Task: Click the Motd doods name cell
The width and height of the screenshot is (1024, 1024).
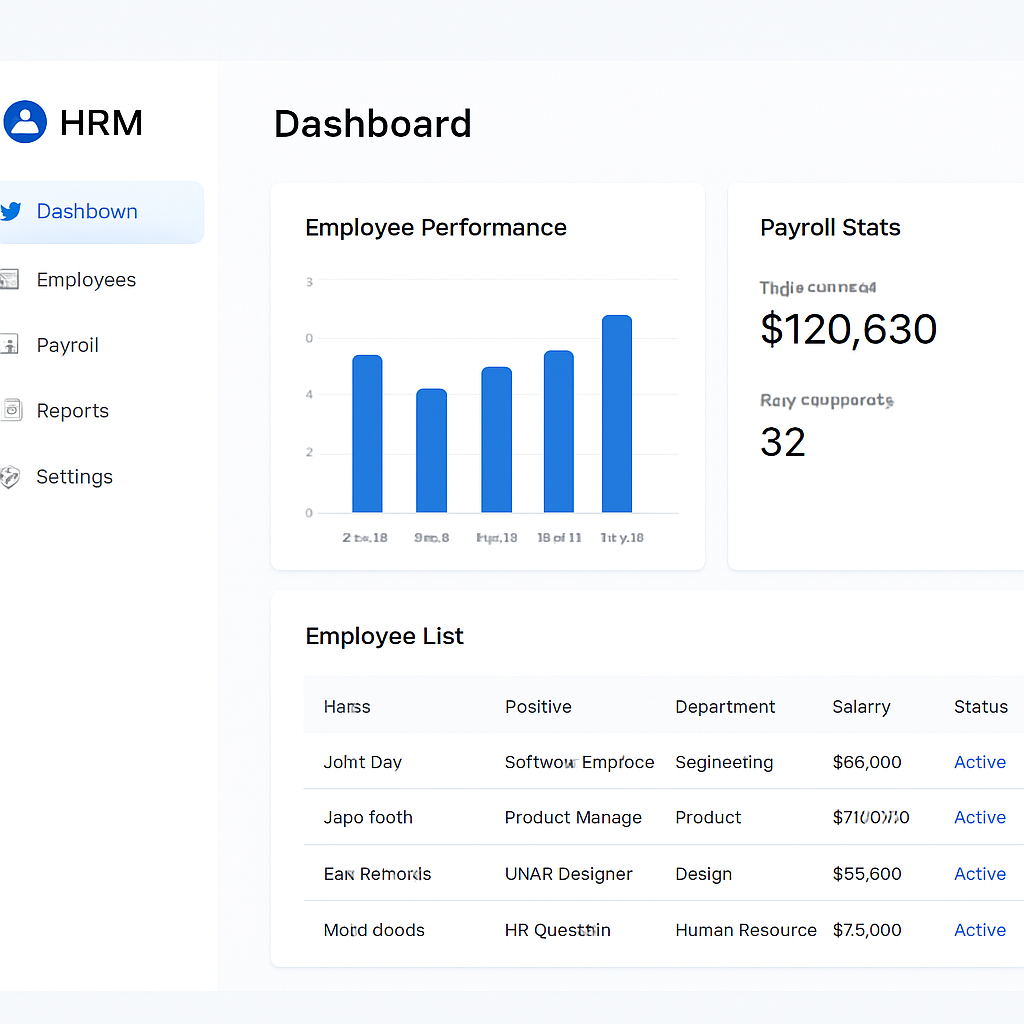Action: point(374,930)
